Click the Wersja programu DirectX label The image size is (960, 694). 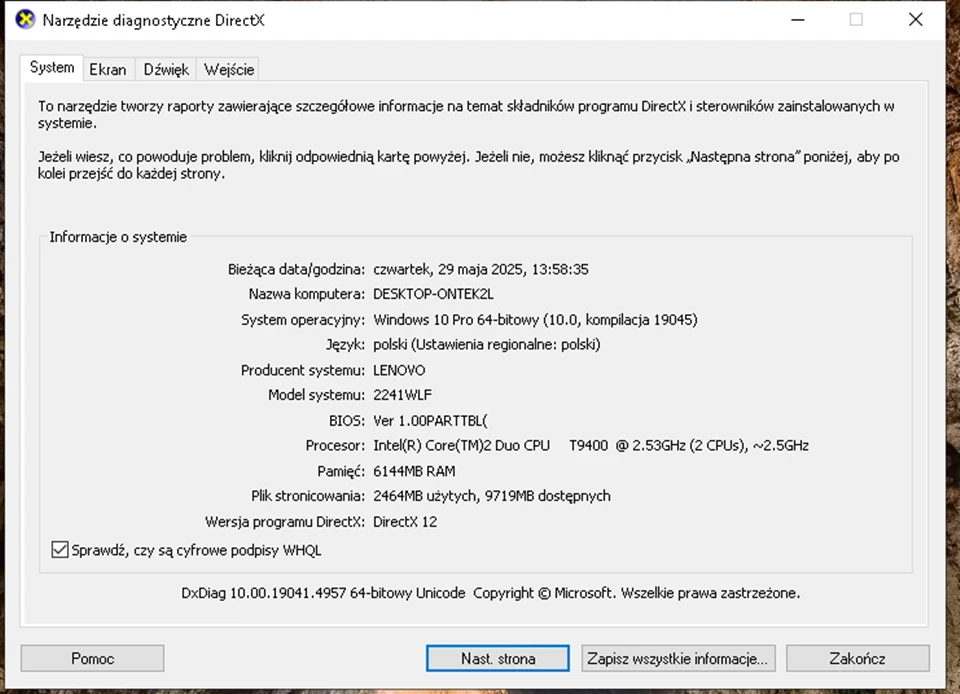[x=285, y=522]
